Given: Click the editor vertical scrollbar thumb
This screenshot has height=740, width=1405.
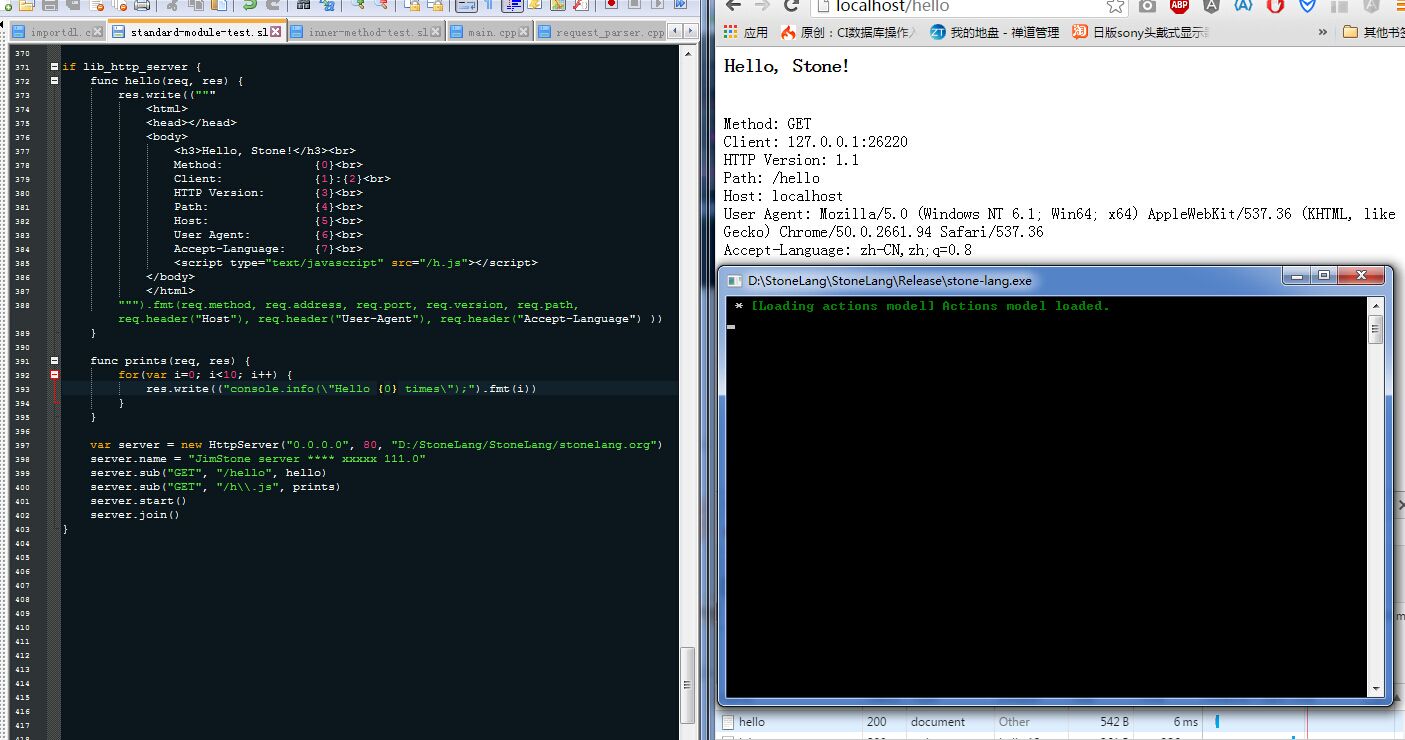Looking at the screenshot, I should (688, 685).
